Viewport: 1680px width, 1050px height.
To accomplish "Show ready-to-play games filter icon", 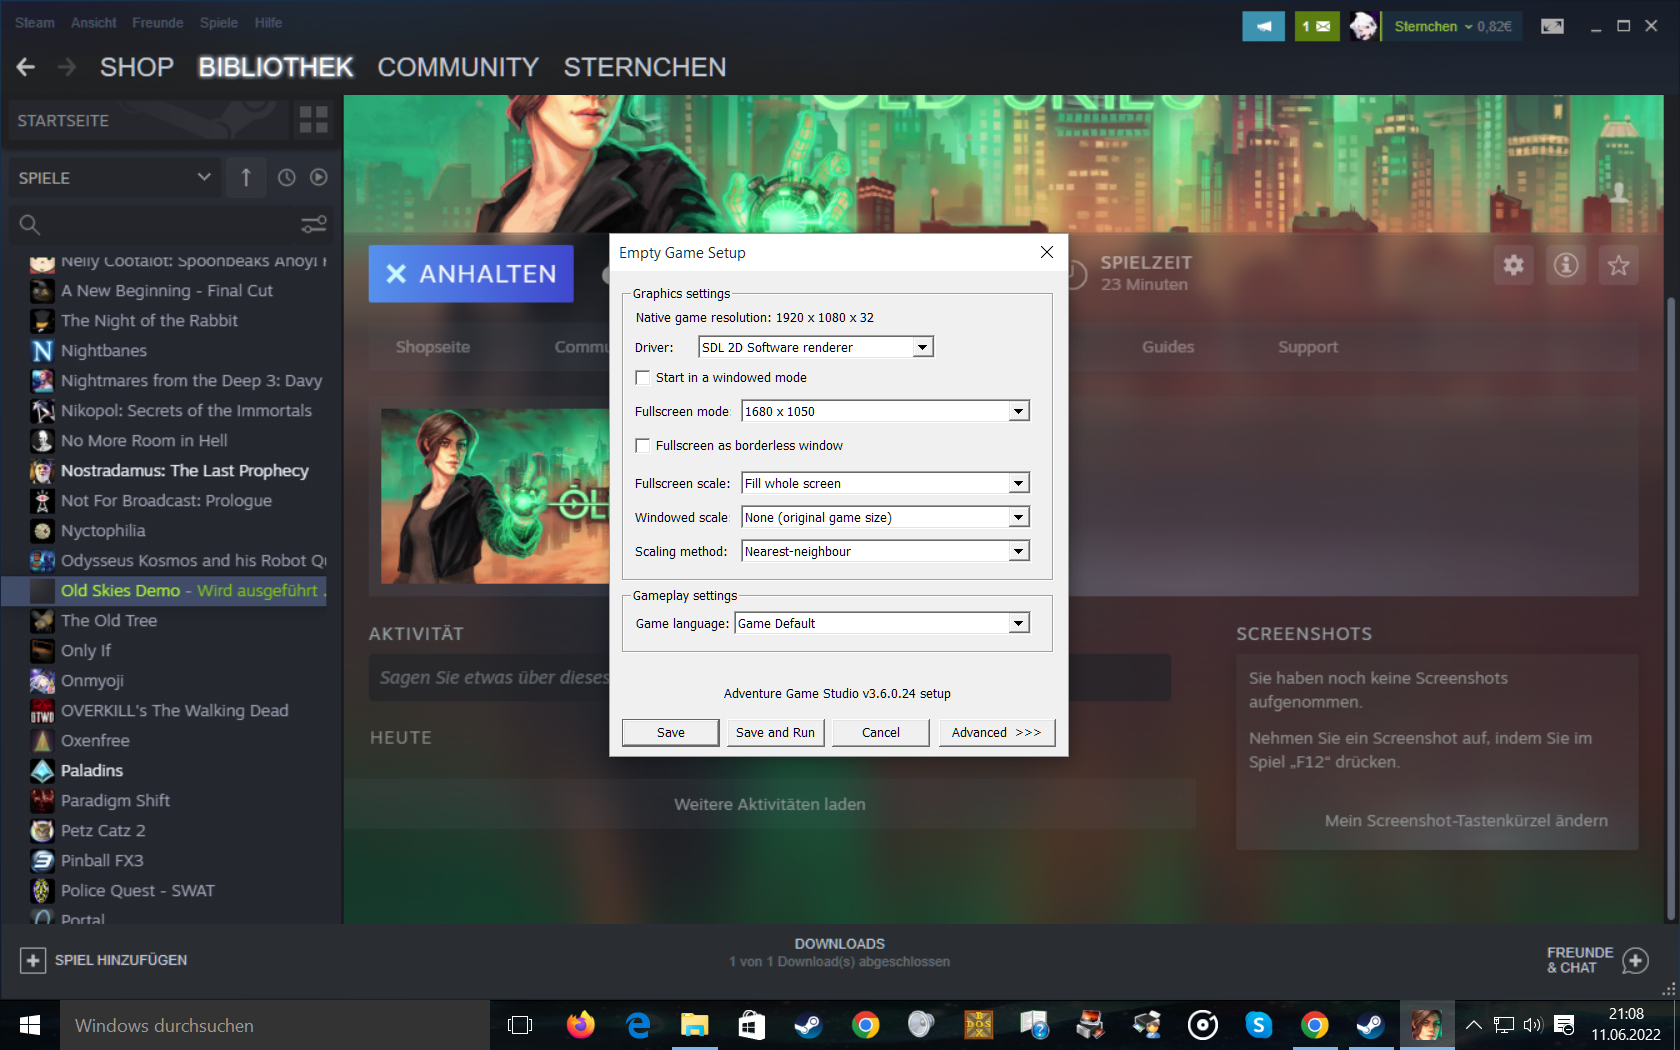I will [x=318, y=177].
